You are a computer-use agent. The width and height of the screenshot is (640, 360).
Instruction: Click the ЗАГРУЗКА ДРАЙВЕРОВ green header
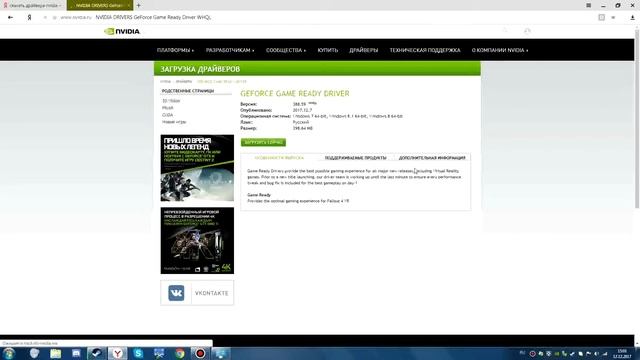[317, 69]
